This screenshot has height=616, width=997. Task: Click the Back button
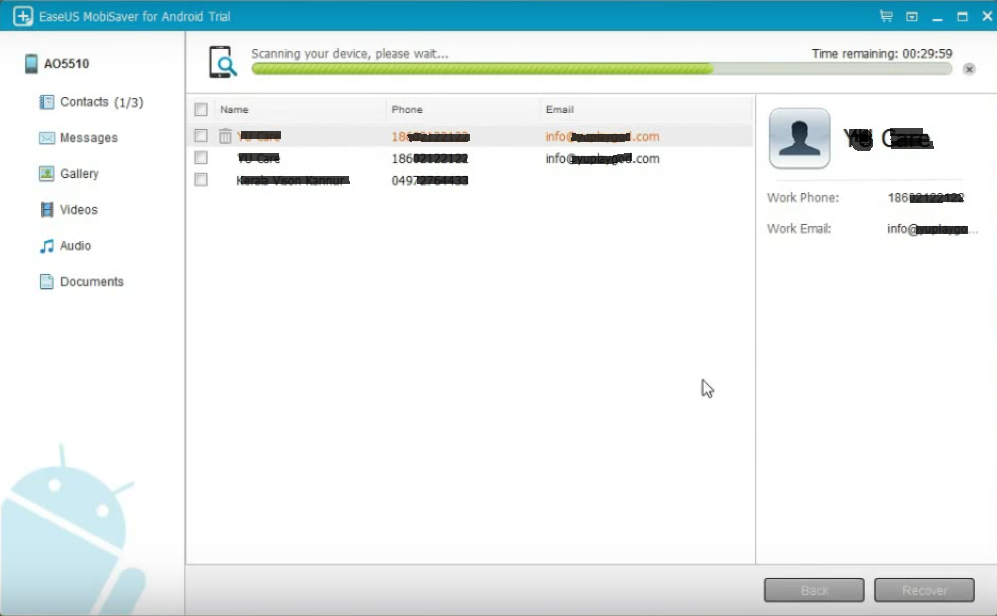(x=814, y=590)
